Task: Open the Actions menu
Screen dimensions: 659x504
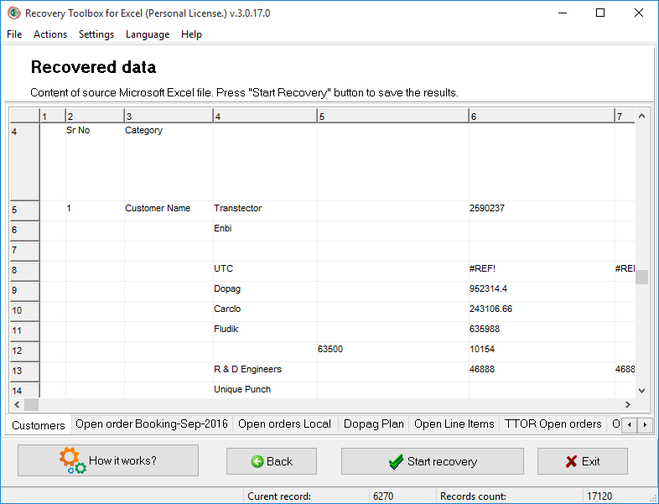Action: click(50, 34)
